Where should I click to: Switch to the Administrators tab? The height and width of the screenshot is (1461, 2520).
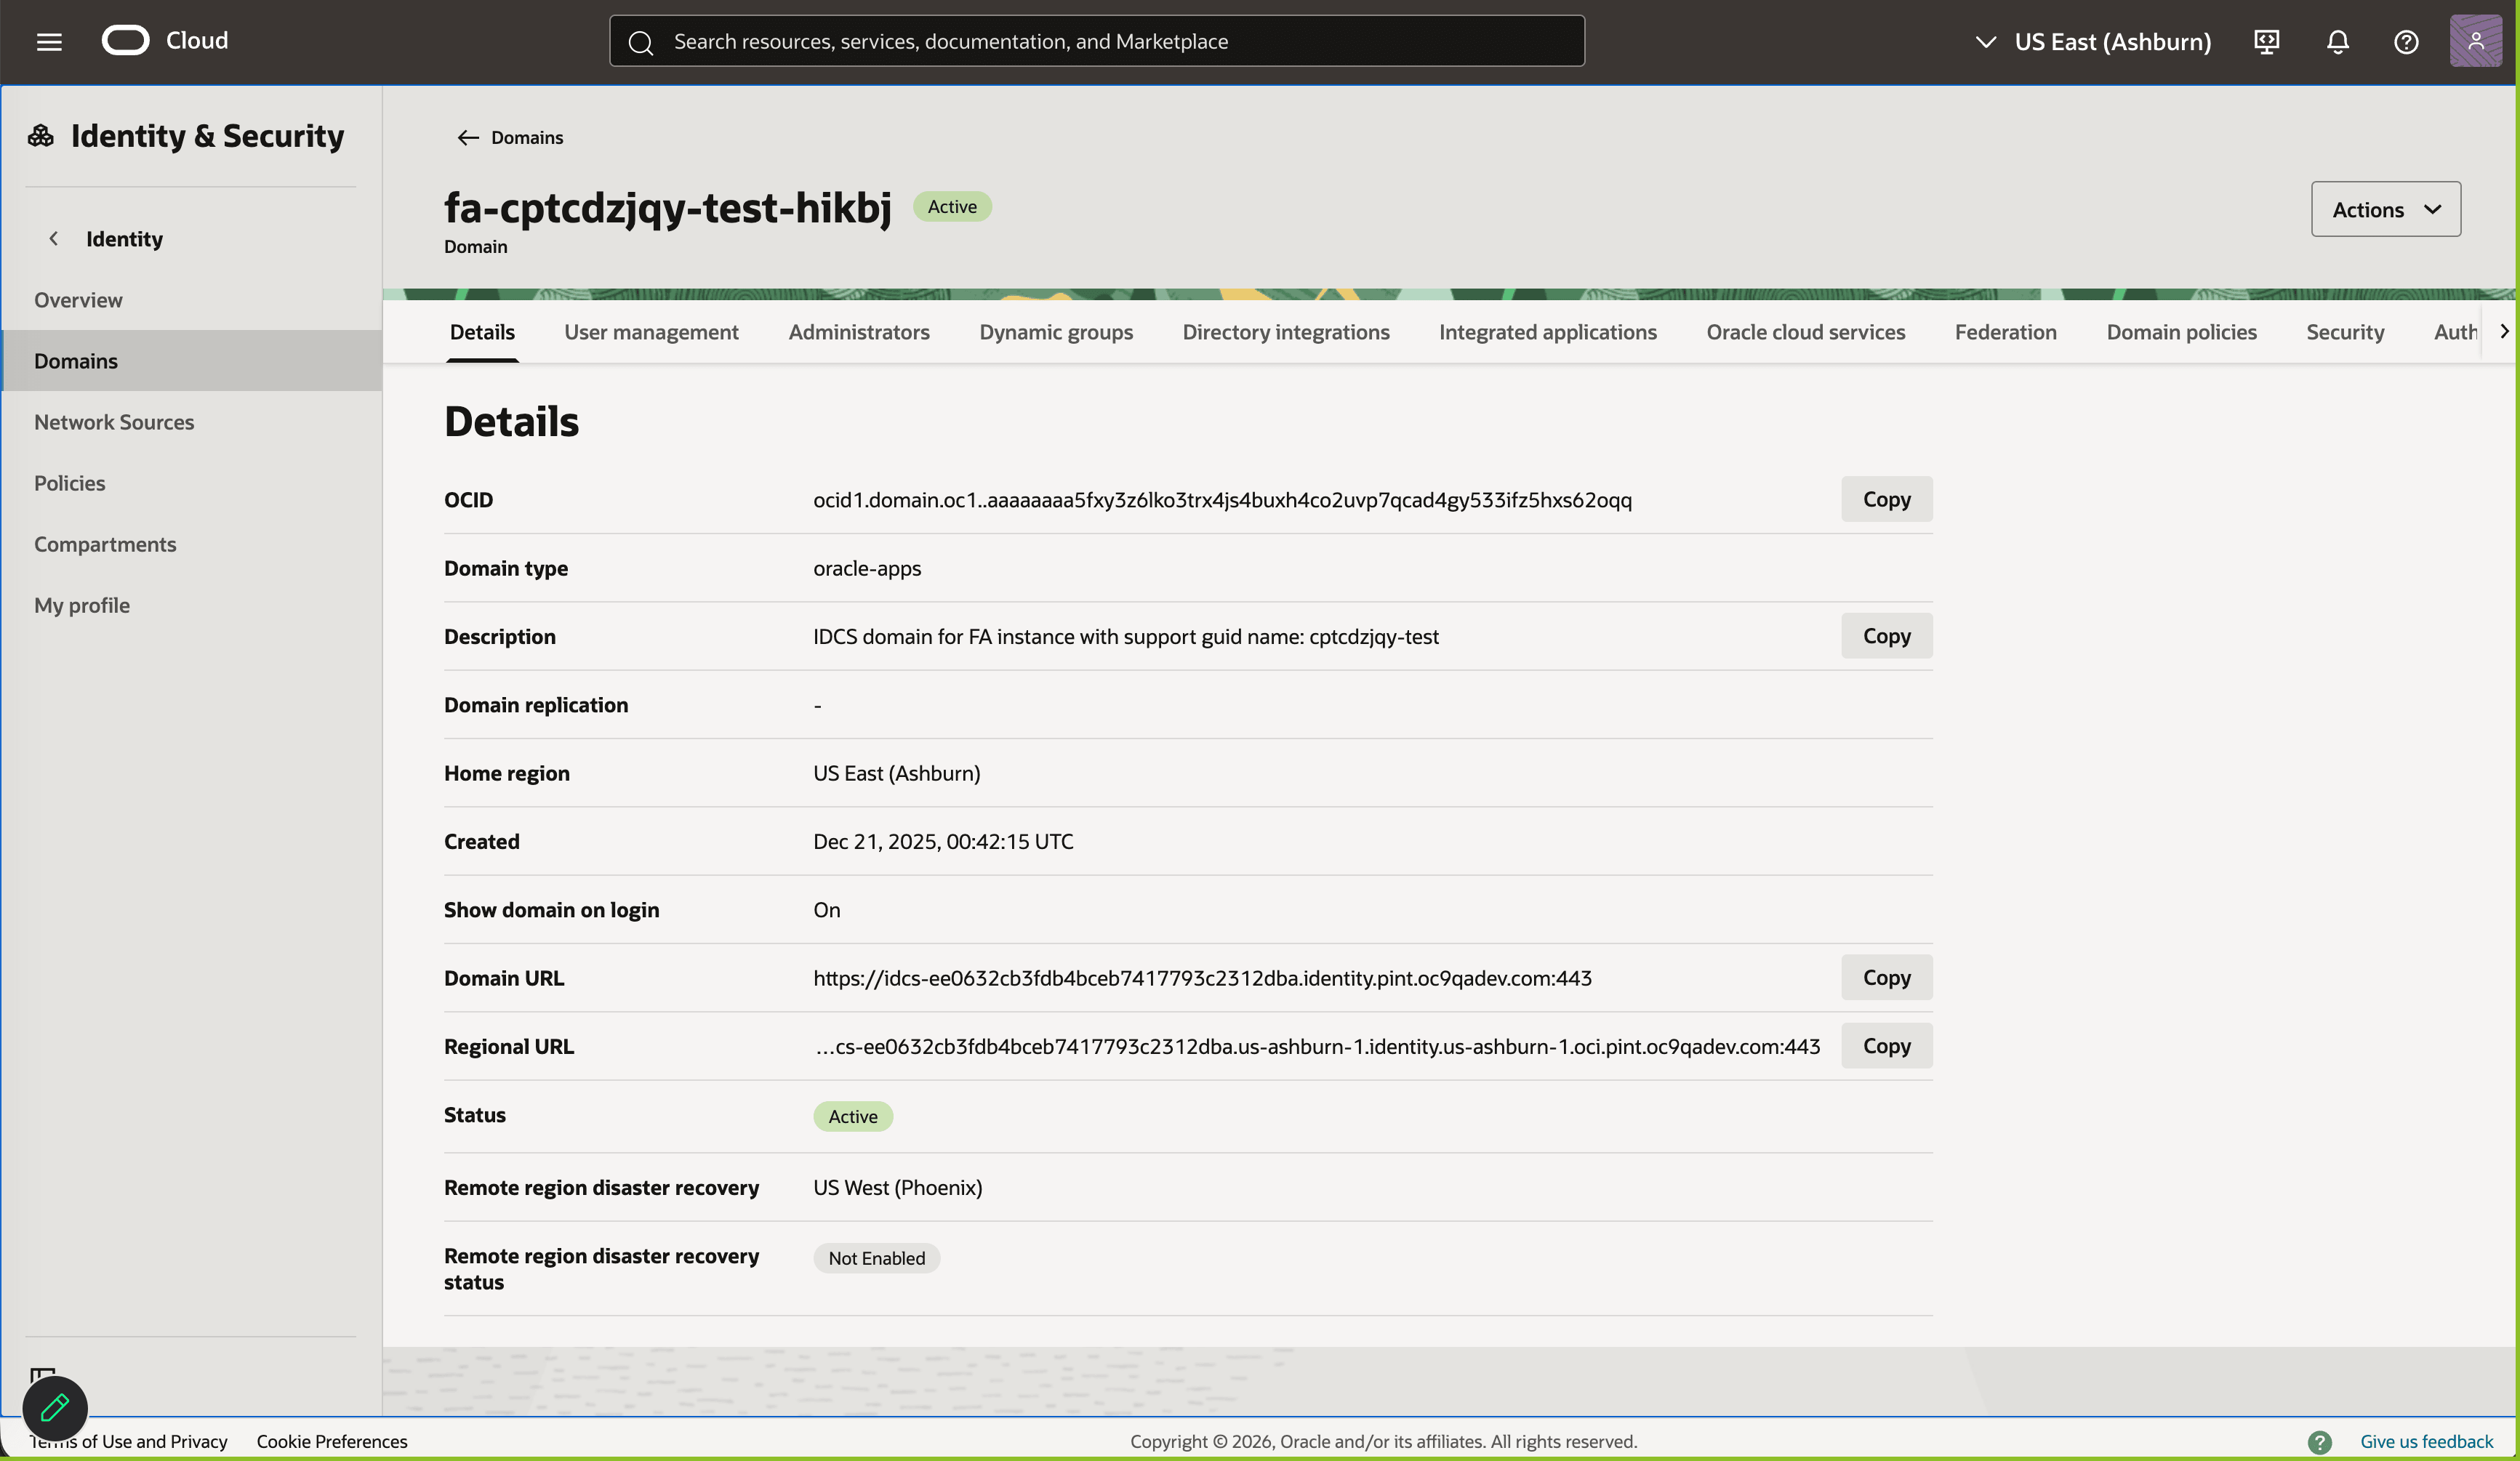point(859,332)
